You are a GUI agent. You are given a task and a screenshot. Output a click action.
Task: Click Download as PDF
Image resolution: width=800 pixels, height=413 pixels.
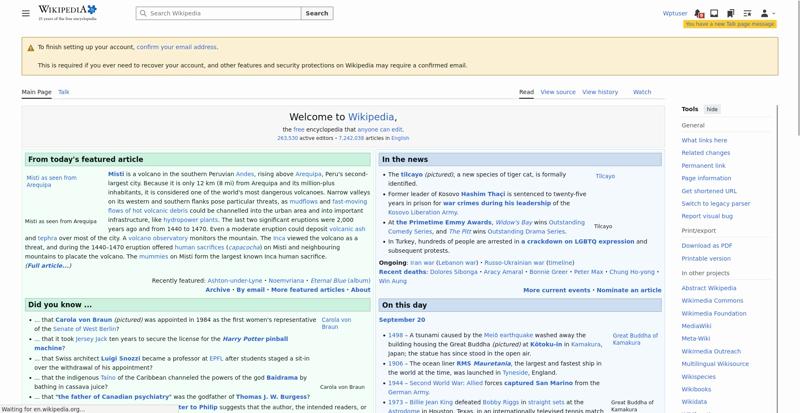pyautogui.click(x=707, y=246)
